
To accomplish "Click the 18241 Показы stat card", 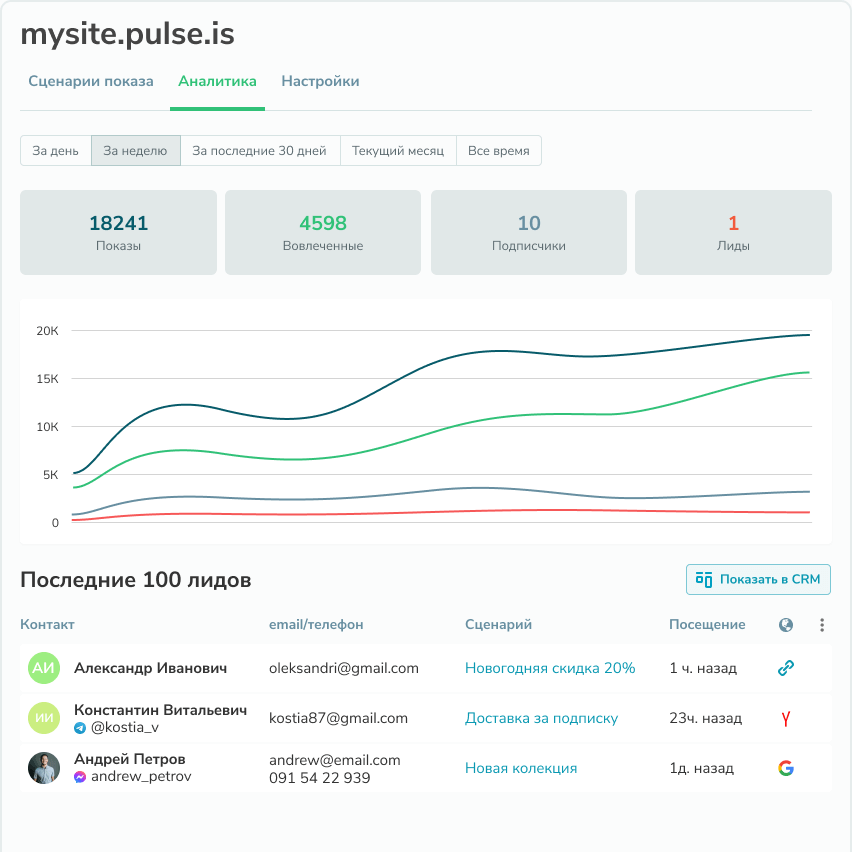I will (x=118, y=233).
